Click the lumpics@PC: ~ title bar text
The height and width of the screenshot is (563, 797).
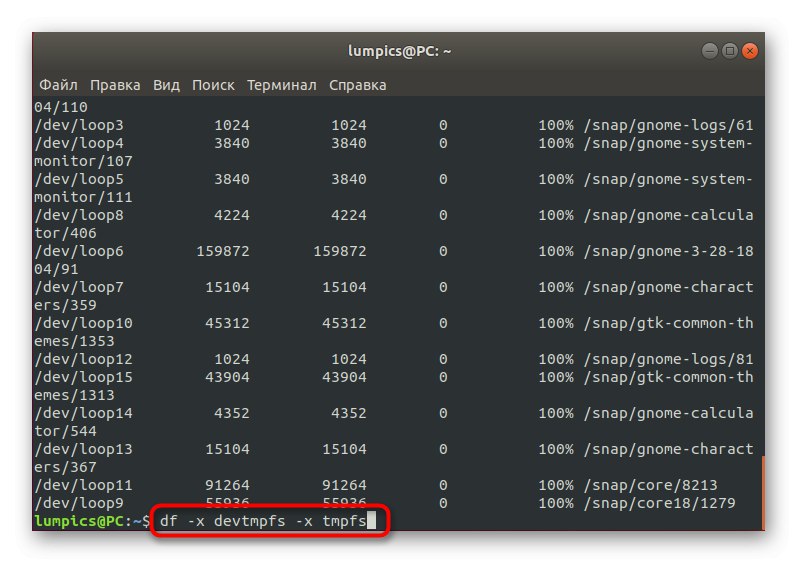pyautogui.click(x=400, y=51)
